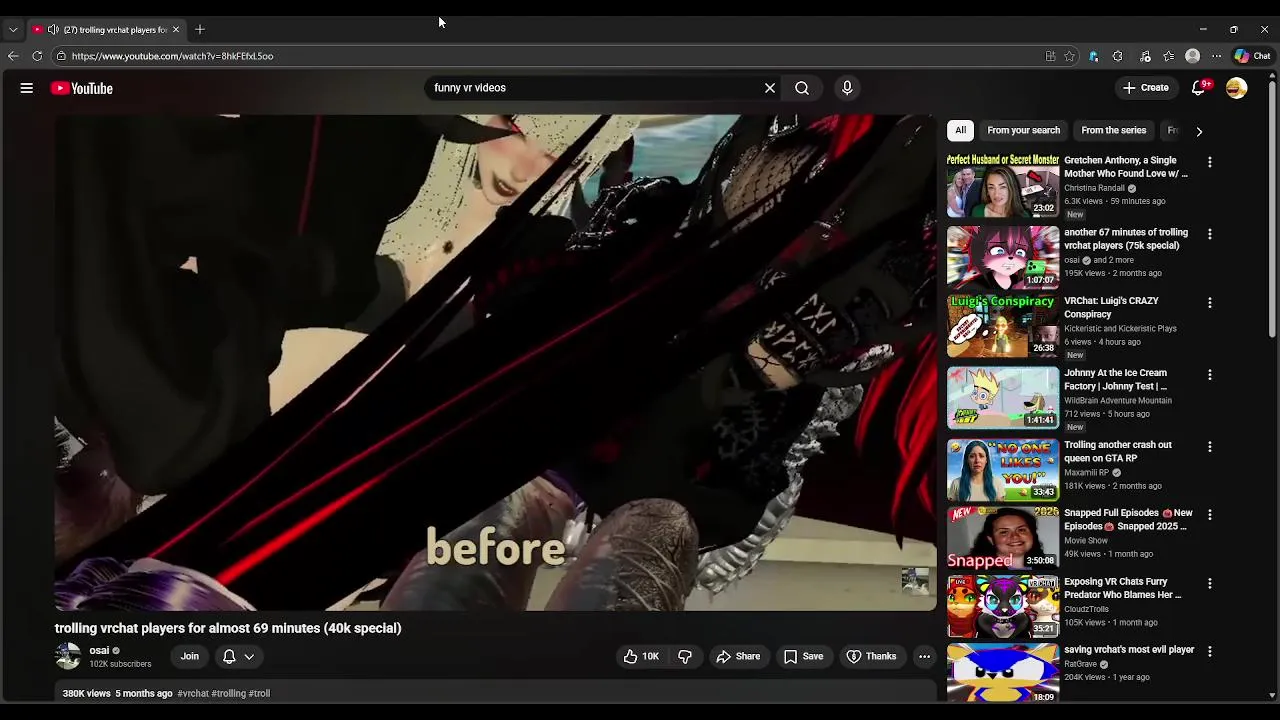Open new browser tab with plus
Viewport: 1280px width, 720px height.
pos(200,29)
